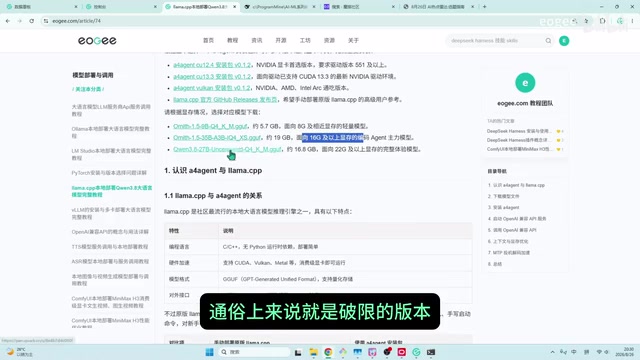Screen dimensions: 640x360
Task: Switch to the ProgramMine file tab
Action: point(280,7)
